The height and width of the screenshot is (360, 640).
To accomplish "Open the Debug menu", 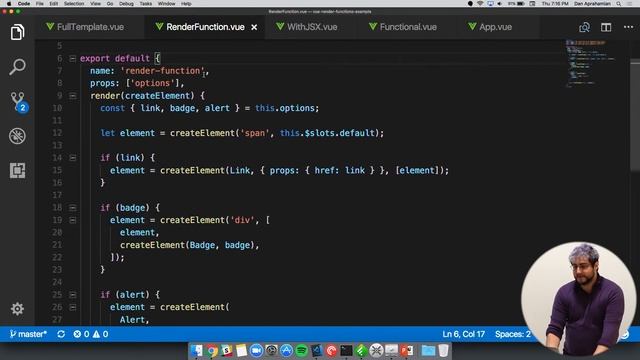I will 126,4.
